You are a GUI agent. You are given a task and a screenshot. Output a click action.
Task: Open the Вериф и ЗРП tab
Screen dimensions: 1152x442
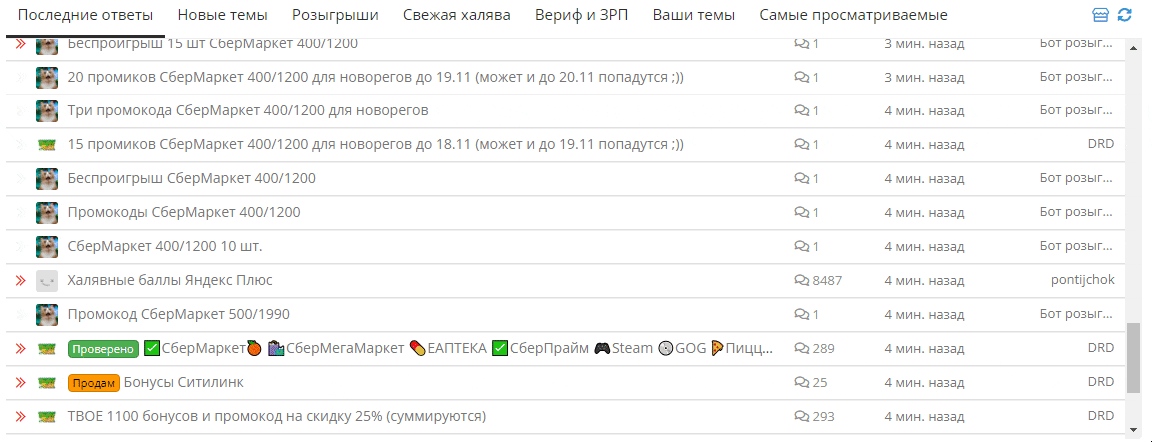point(582,15)
